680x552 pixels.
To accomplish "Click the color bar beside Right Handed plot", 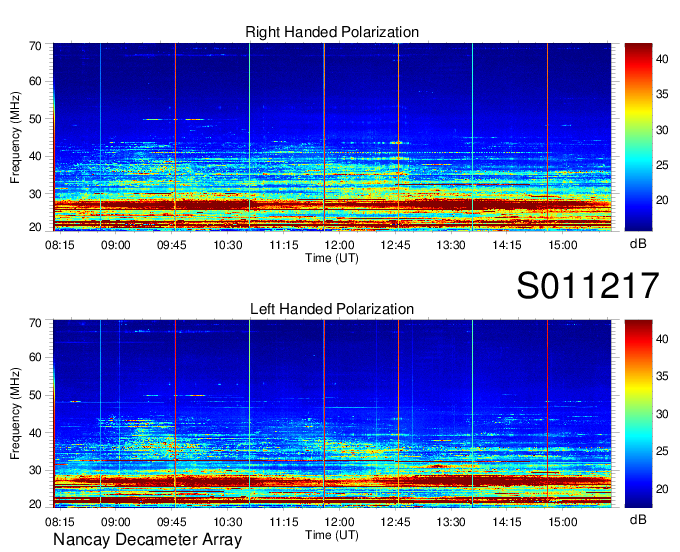I will [638, 137].
